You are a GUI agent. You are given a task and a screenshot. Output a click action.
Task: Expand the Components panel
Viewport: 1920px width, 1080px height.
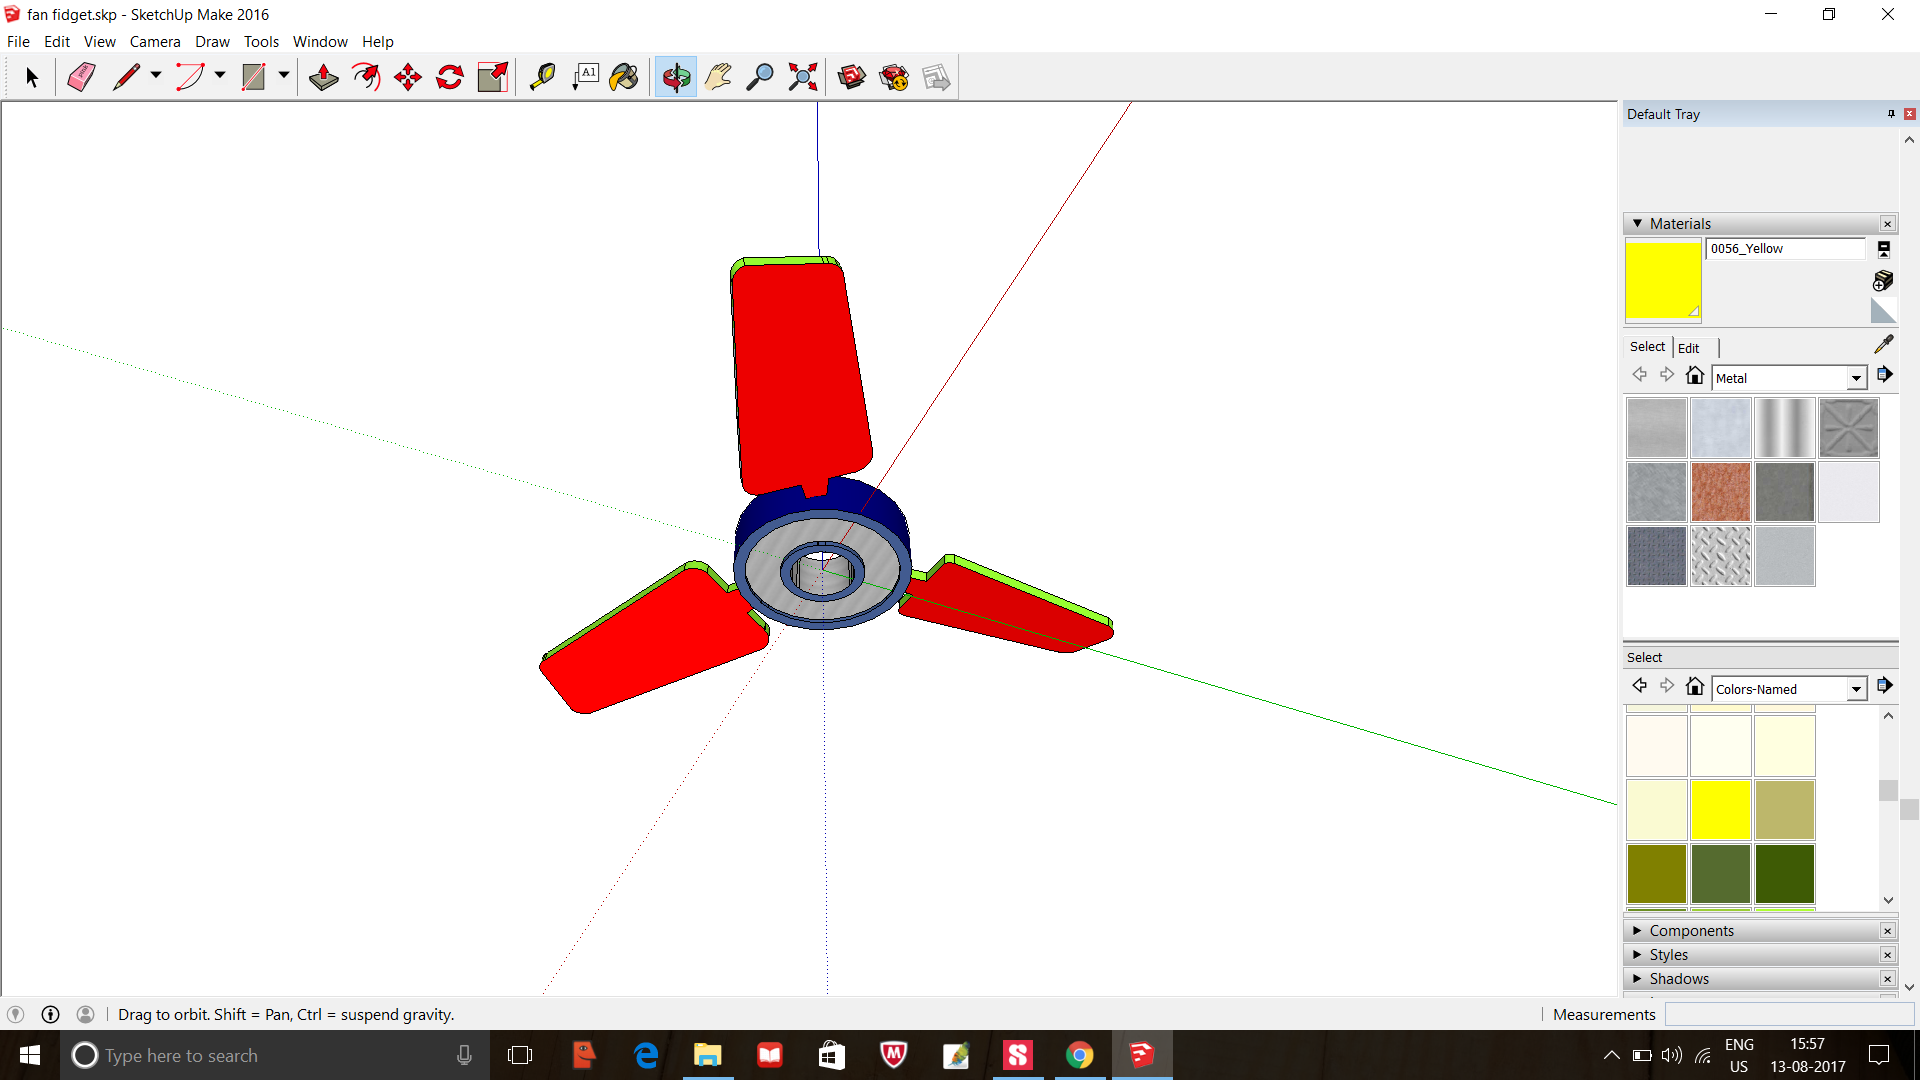1640,930
